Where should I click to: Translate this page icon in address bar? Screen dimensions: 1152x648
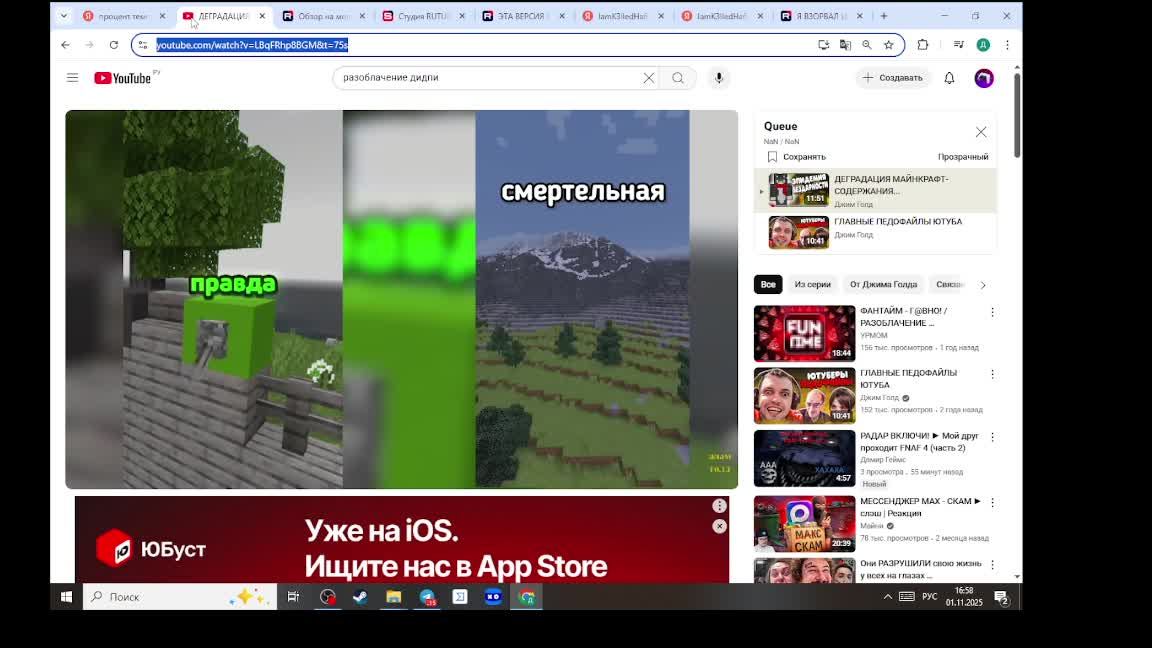(846, 45)
